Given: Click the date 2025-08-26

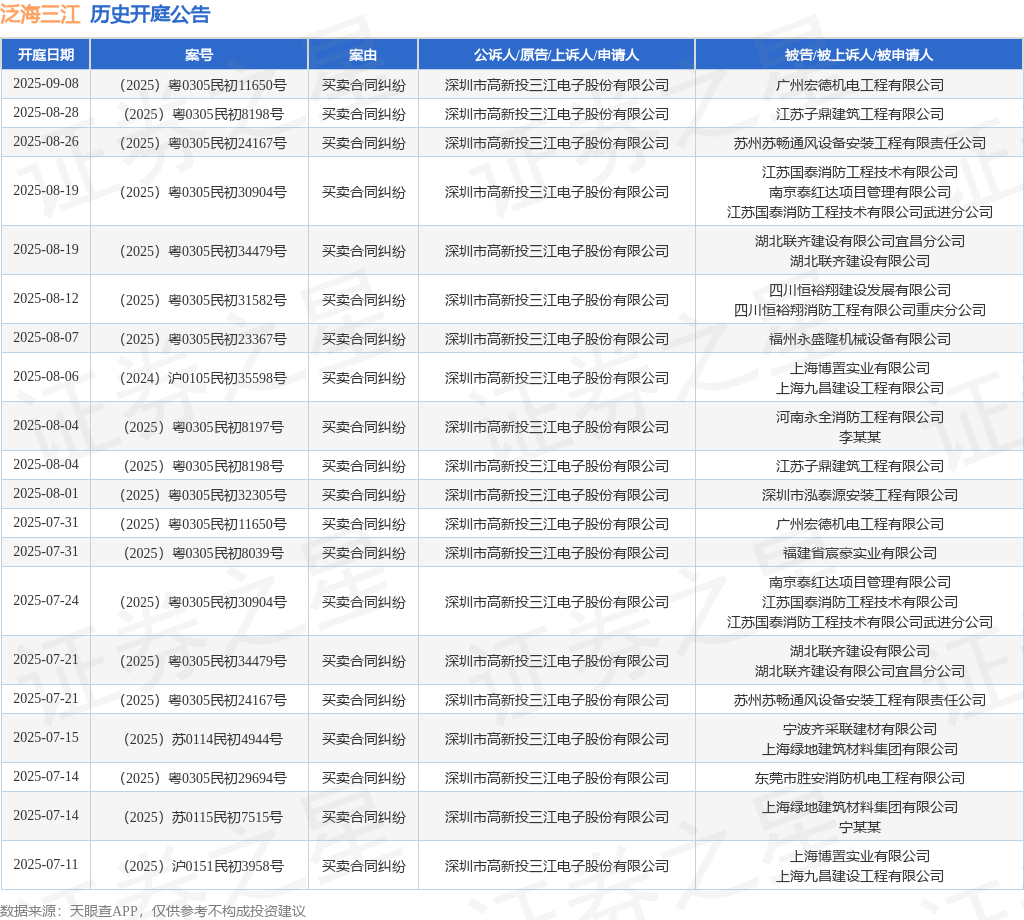Looking at the screenshot, I should 46,141.
